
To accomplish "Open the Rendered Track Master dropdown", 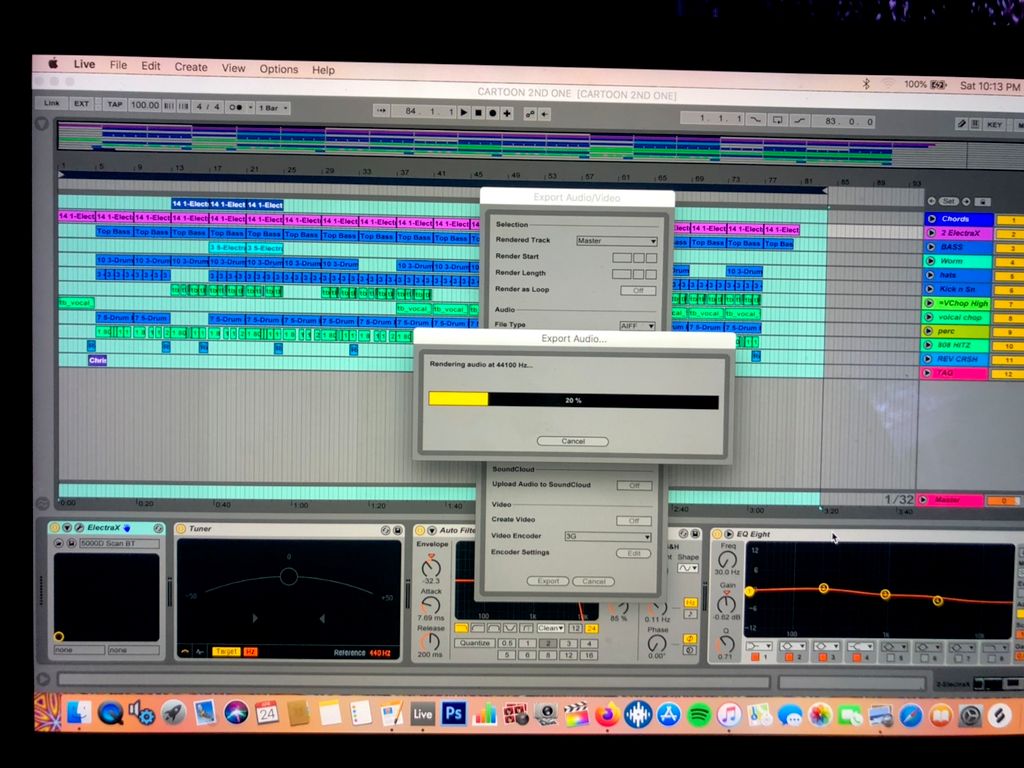I will (x=616, y=241).
